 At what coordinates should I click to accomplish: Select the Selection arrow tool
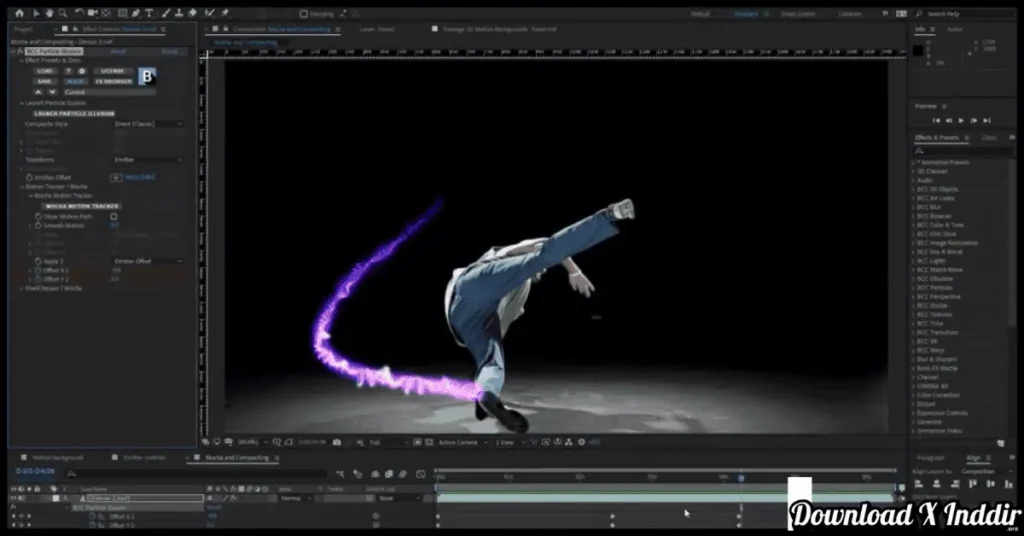click(36, 13)
